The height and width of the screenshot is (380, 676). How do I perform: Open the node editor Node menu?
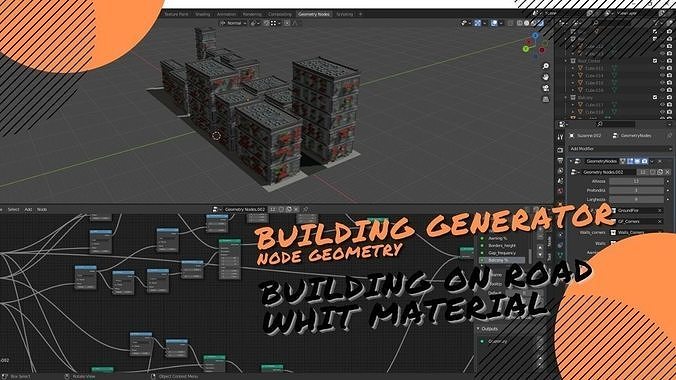42,210
